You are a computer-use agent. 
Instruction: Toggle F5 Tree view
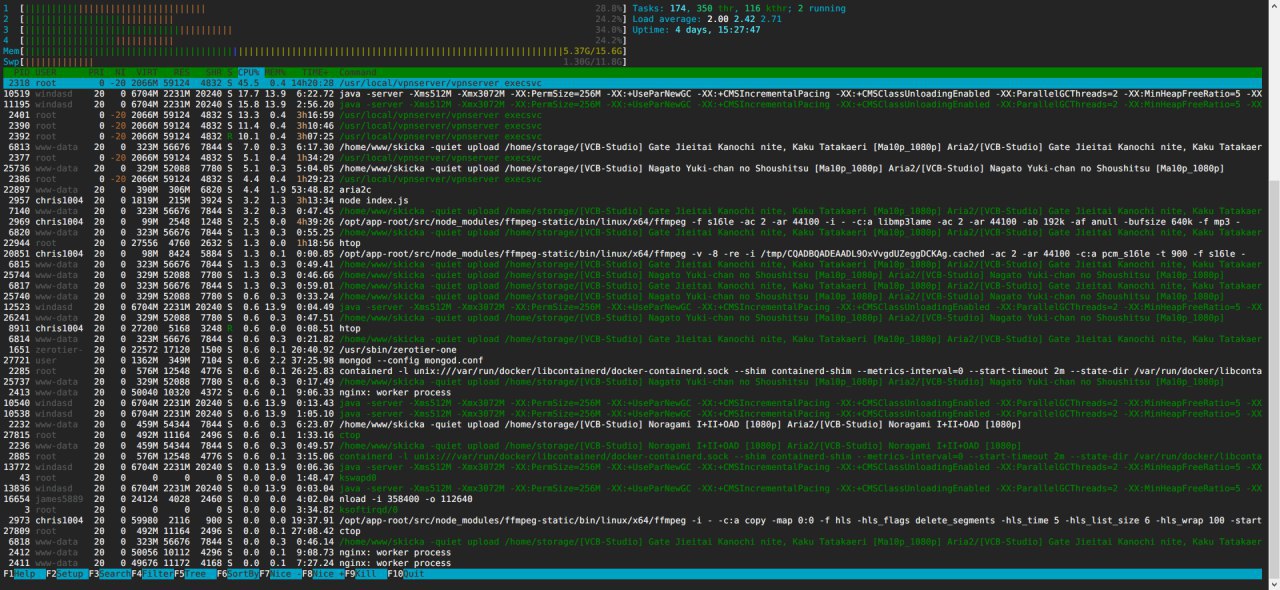pos(194,575)
